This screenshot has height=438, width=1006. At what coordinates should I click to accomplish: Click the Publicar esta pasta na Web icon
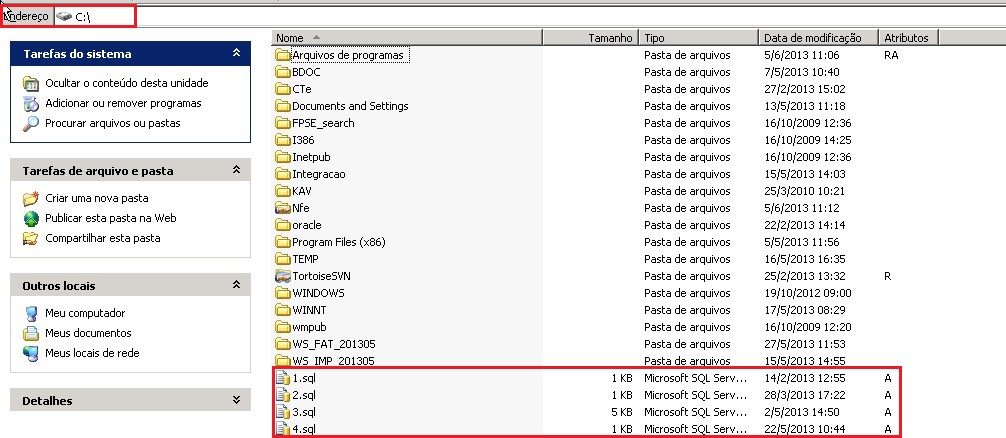pyautogui.click(x=31, y=219)
